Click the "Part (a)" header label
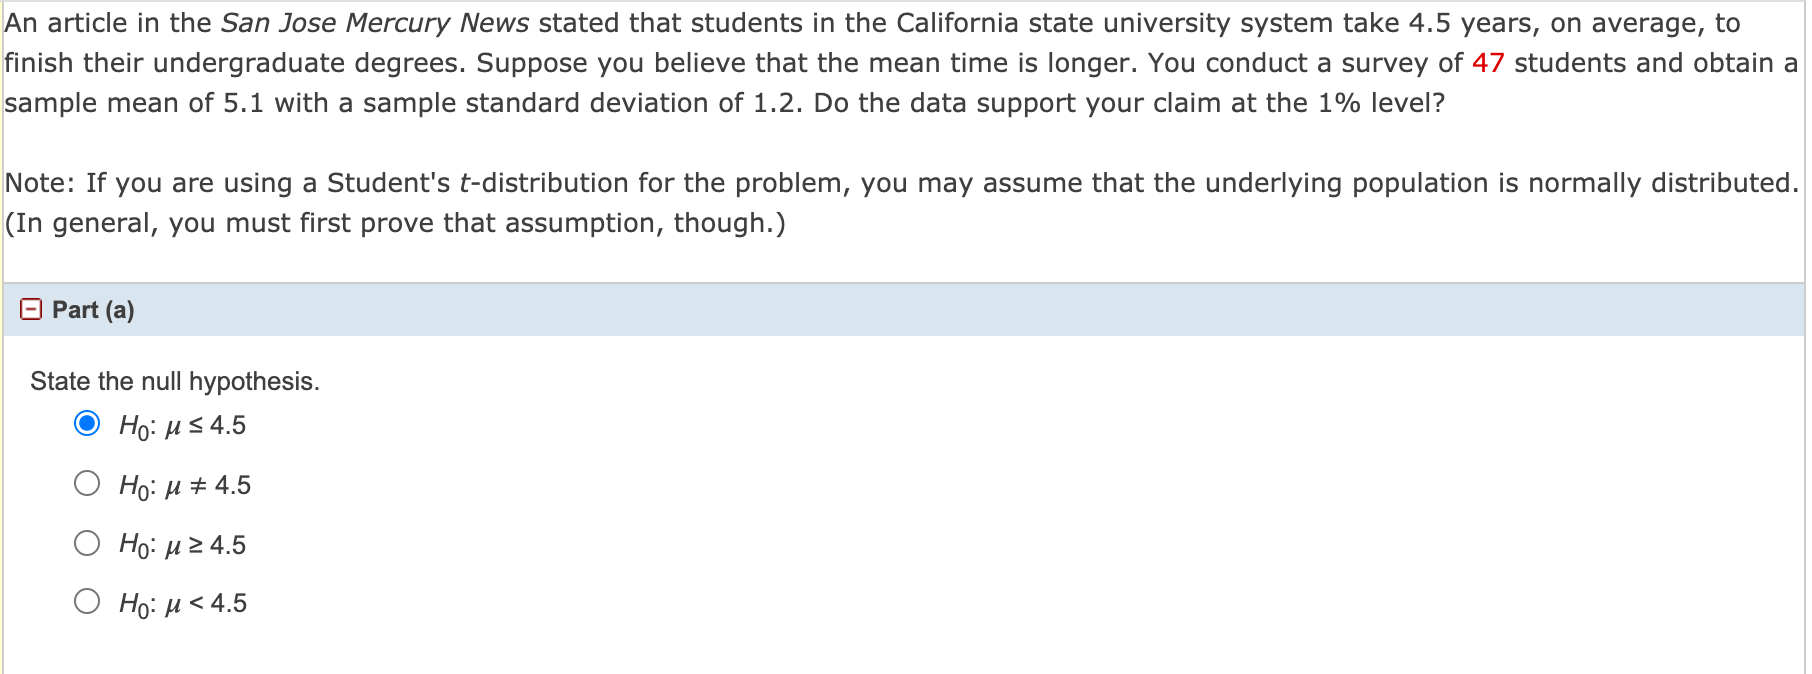Image resolution: width=1812 pixels, height=674 pixels. [x=93, y=310]
